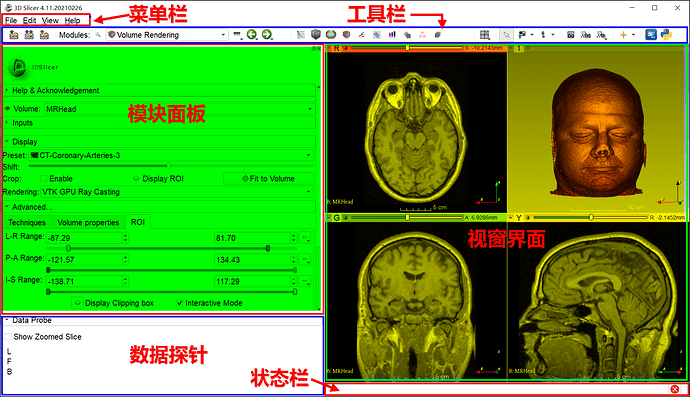Click the P-A Range options button

[x=305, y=259]
